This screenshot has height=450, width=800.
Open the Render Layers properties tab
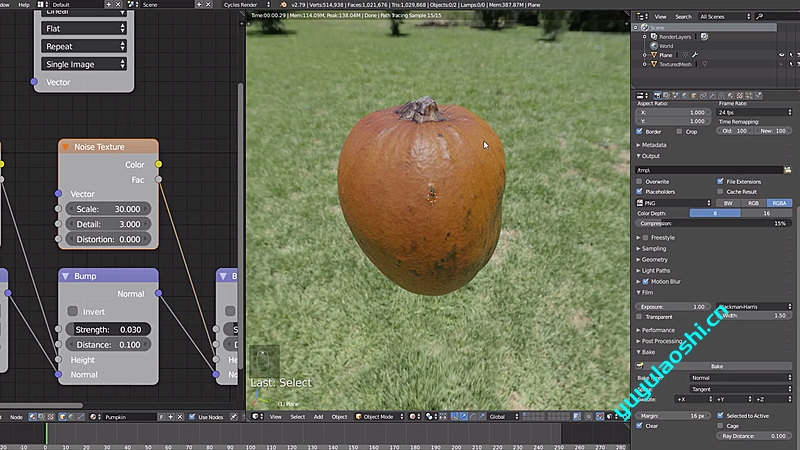pos(666,95)
